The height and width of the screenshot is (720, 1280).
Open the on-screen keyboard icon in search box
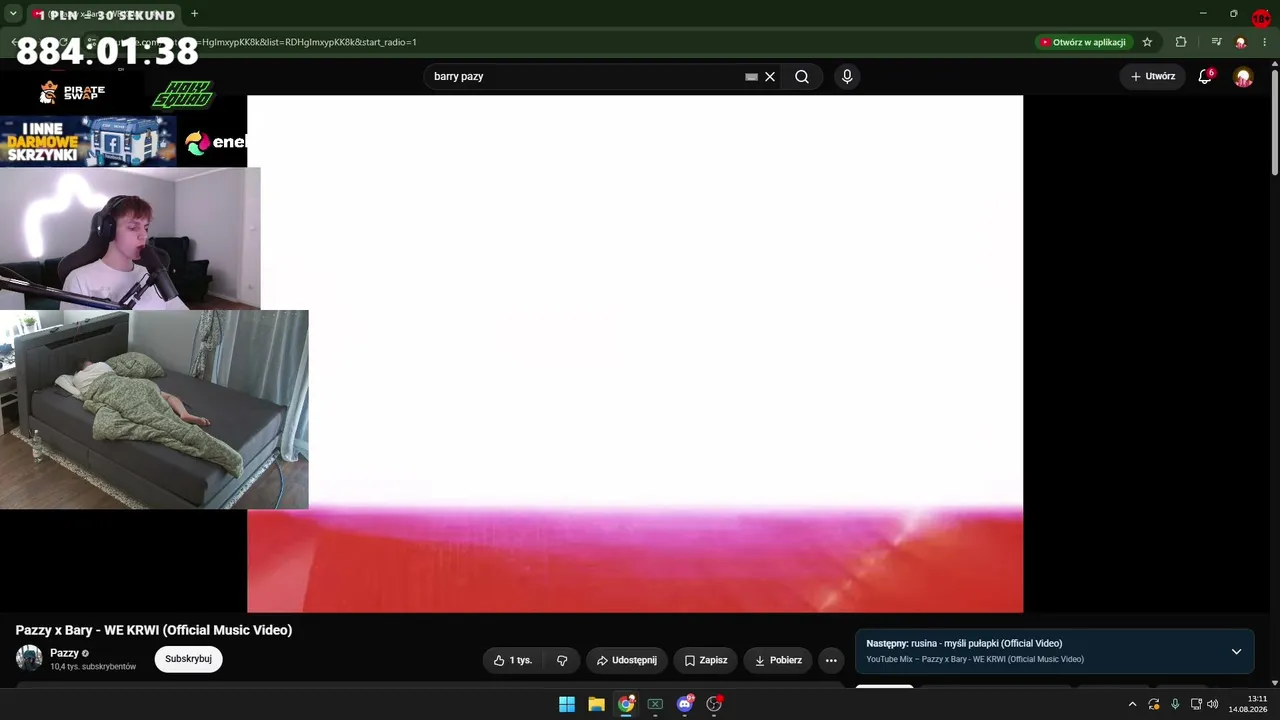tap(751, 77)
